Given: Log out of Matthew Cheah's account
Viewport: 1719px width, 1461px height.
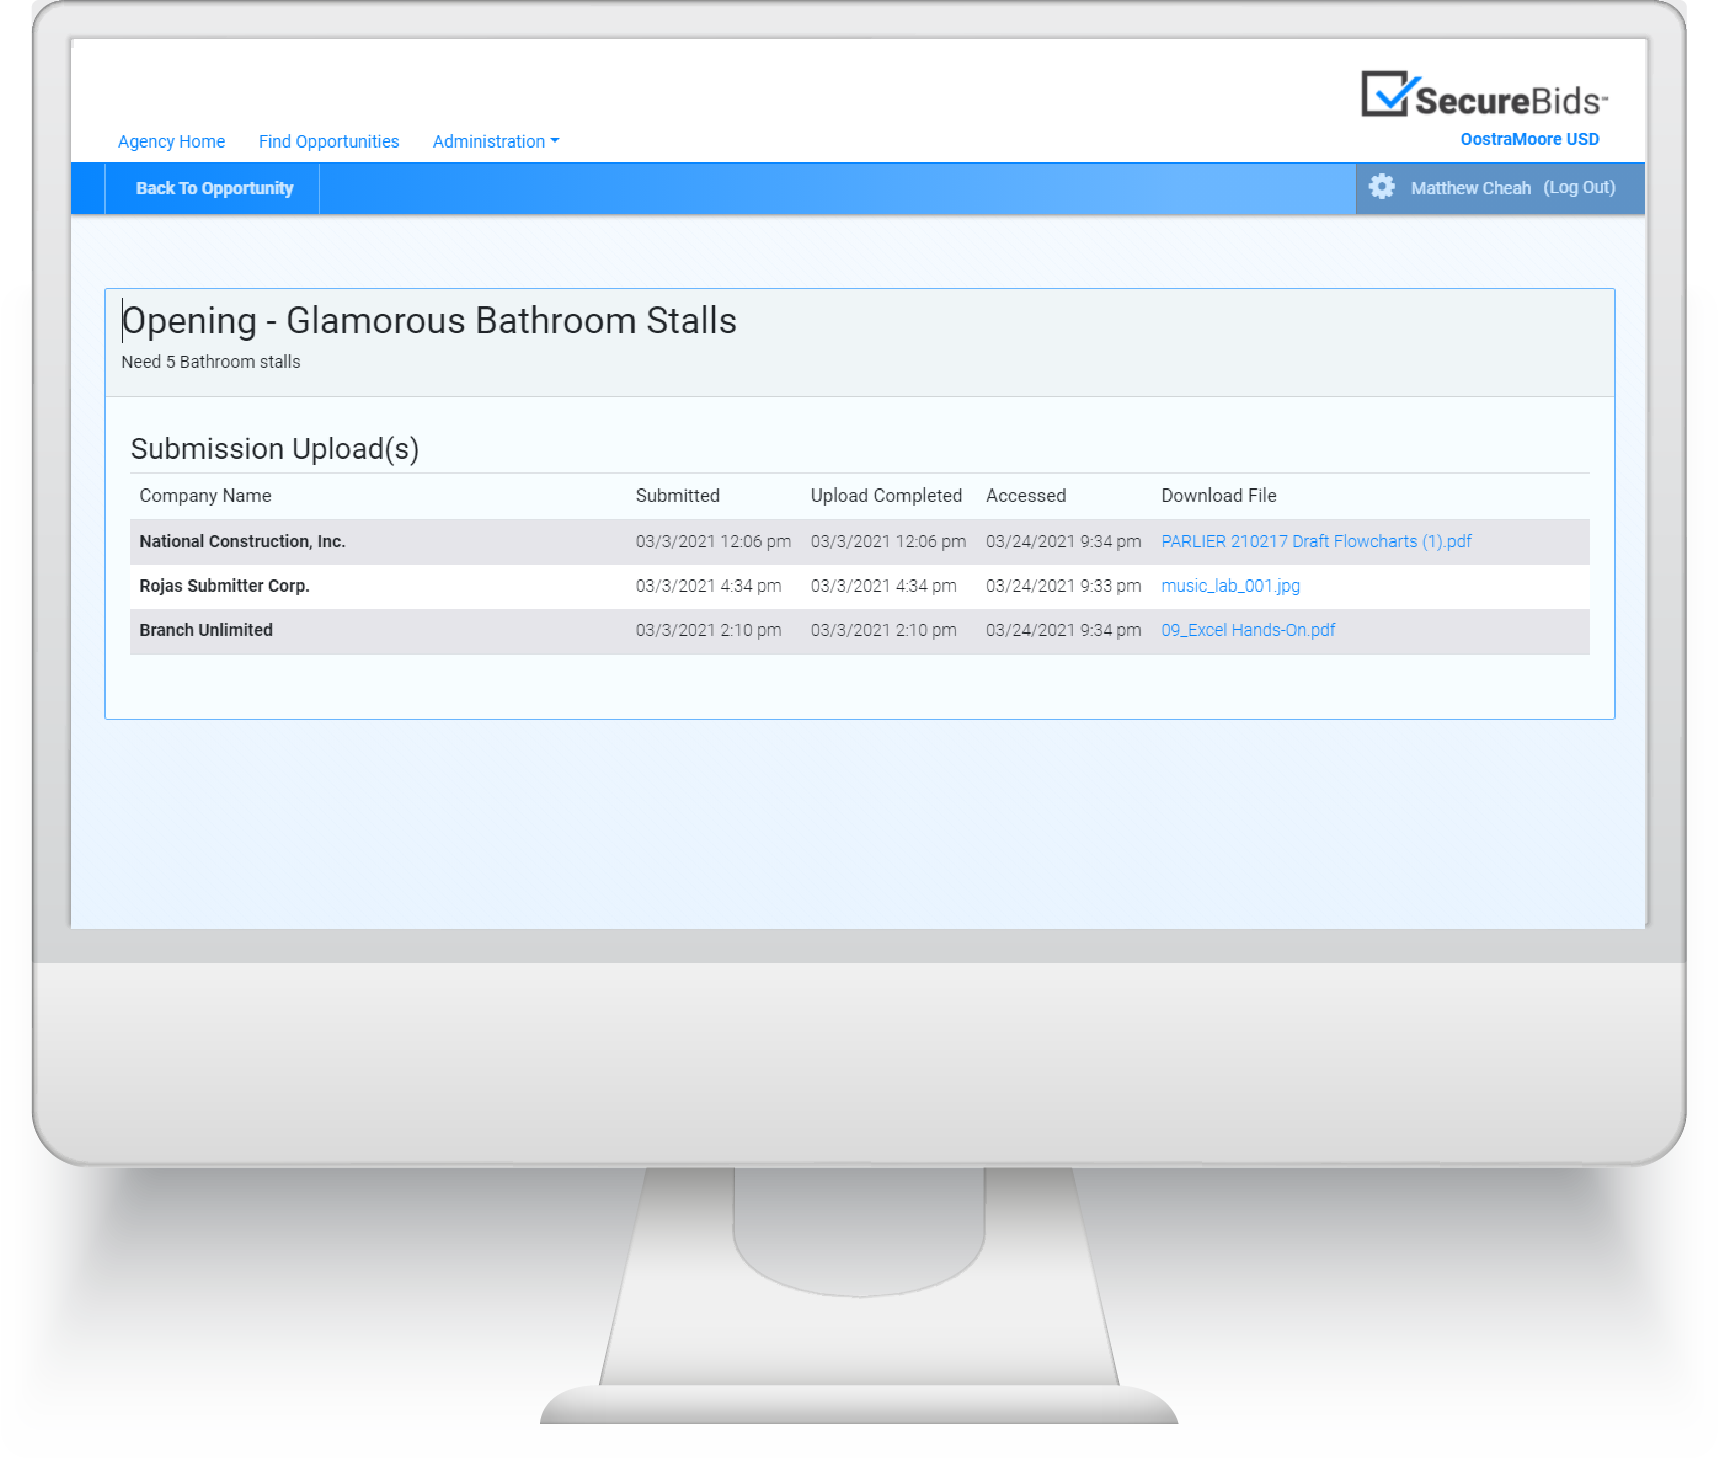Looking at the screenshot, I should (1580, 187).
